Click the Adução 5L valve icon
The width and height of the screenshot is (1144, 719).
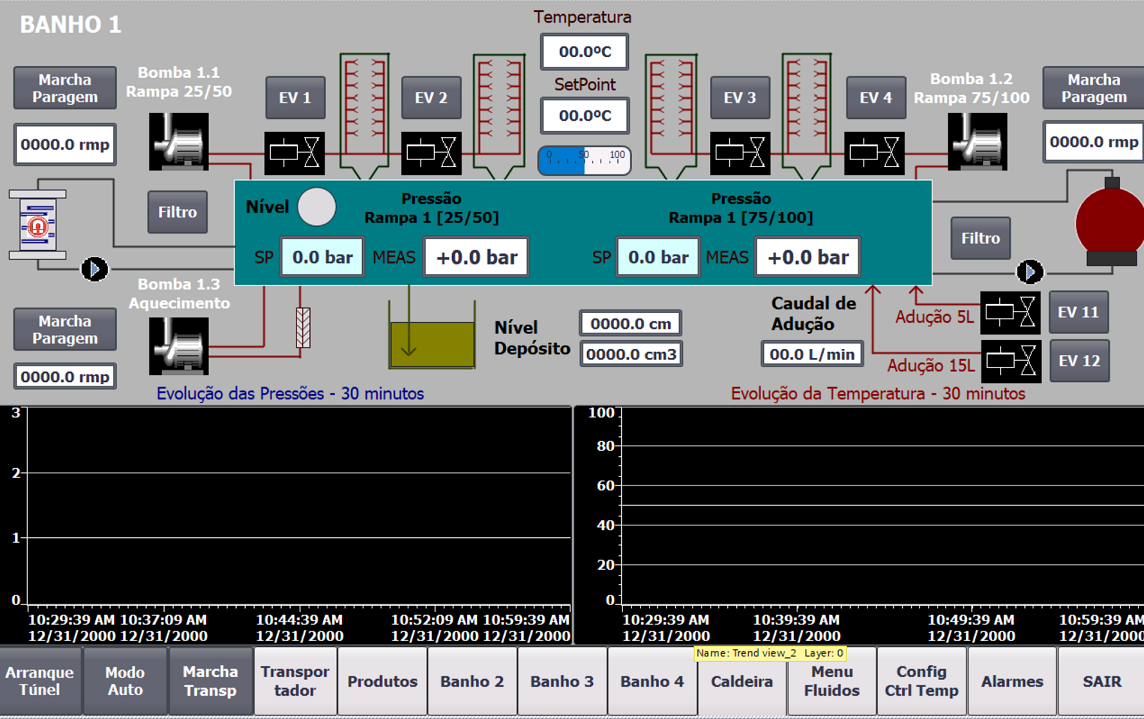1011,313
